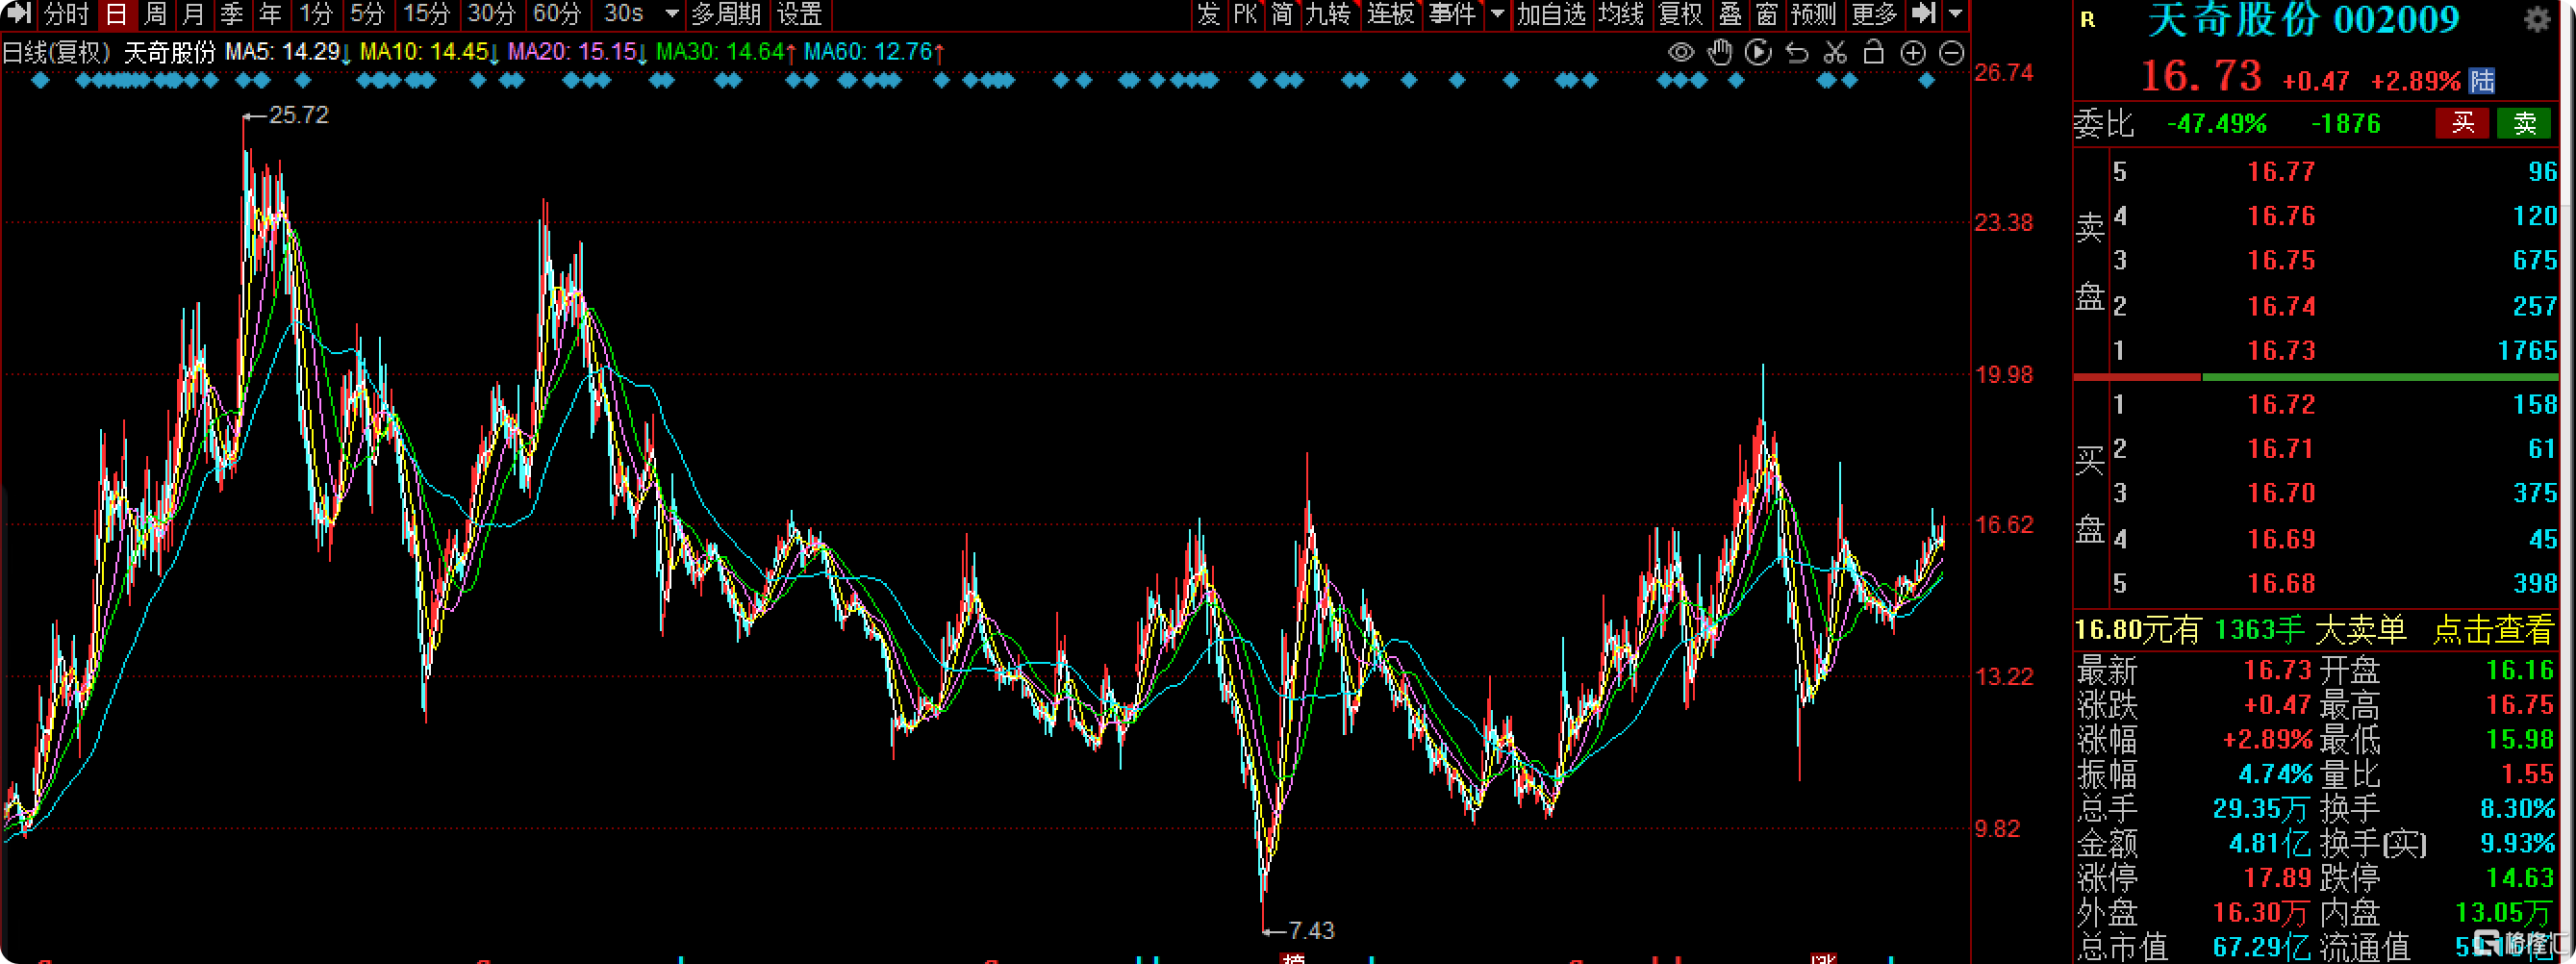
Task: Select the hand pan tool
Action: coord(1720,53)
